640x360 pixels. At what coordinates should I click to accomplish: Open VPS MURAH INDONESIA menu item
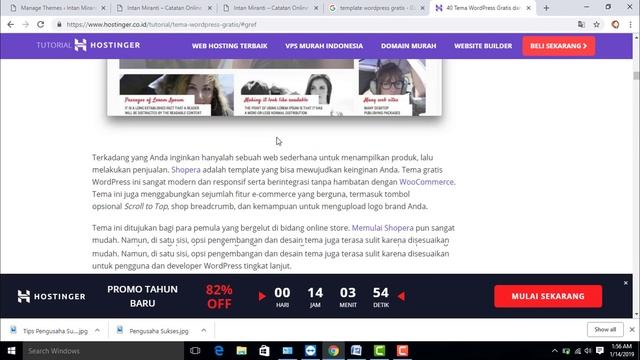click(x=324, y=46)
